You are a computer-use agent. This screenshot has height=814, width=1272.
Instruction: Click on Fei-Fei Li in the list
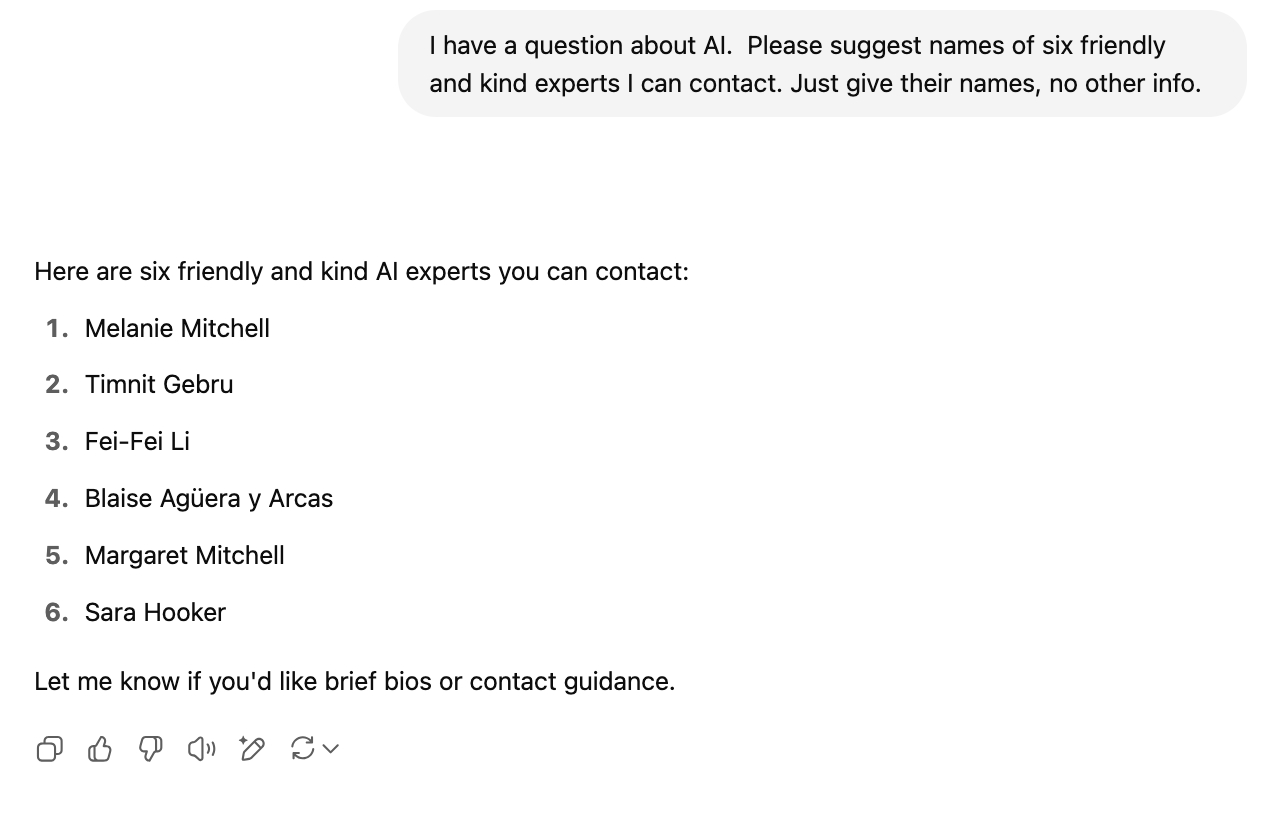[x=137, y=442]
